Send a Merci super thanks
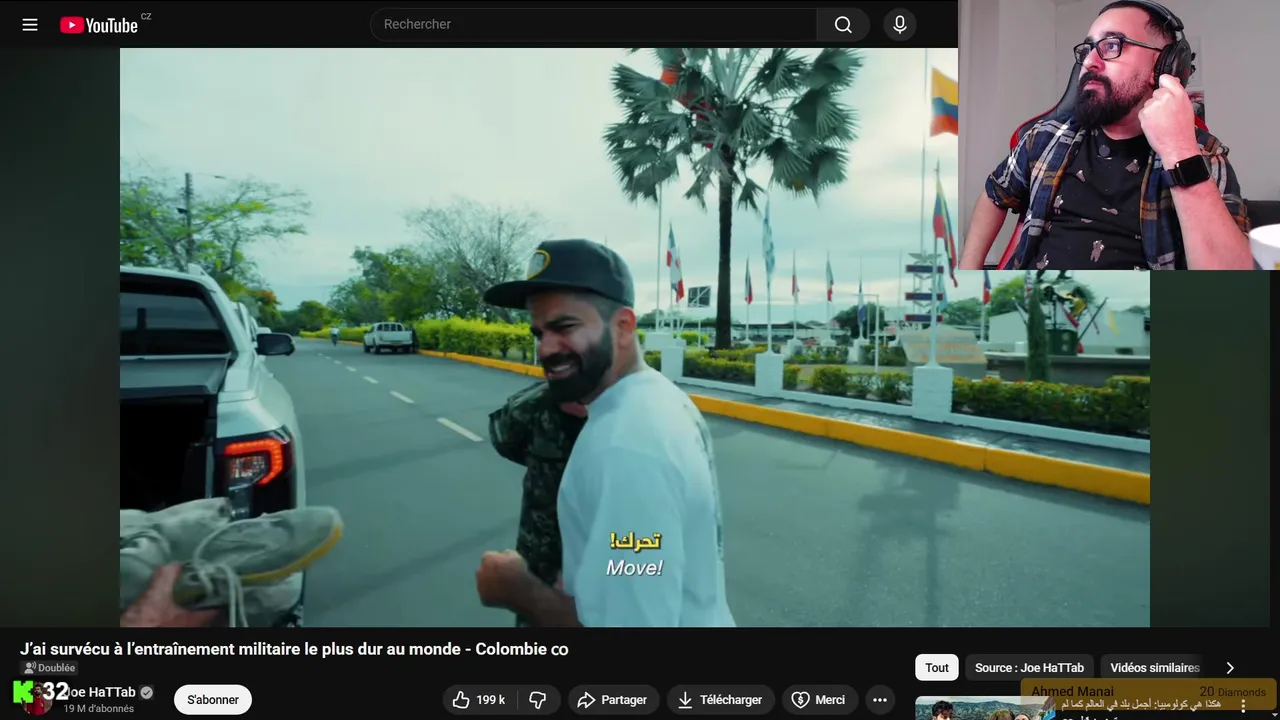Screen dimensions: 1280x720 coord(819,700)
